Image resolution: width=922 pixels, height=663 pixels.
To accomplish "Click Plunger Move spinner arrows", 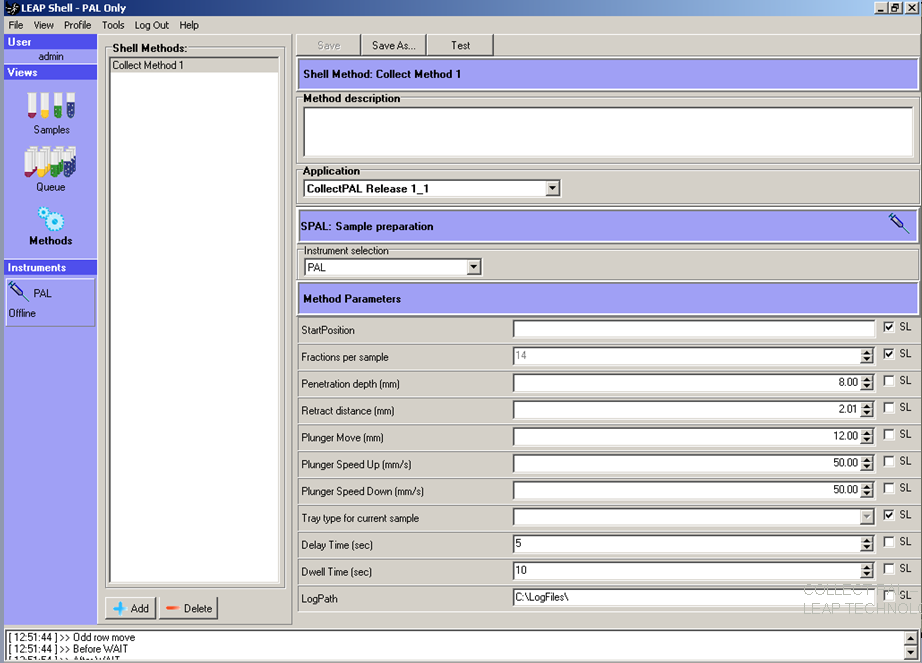I will click(x=867, y=436).
